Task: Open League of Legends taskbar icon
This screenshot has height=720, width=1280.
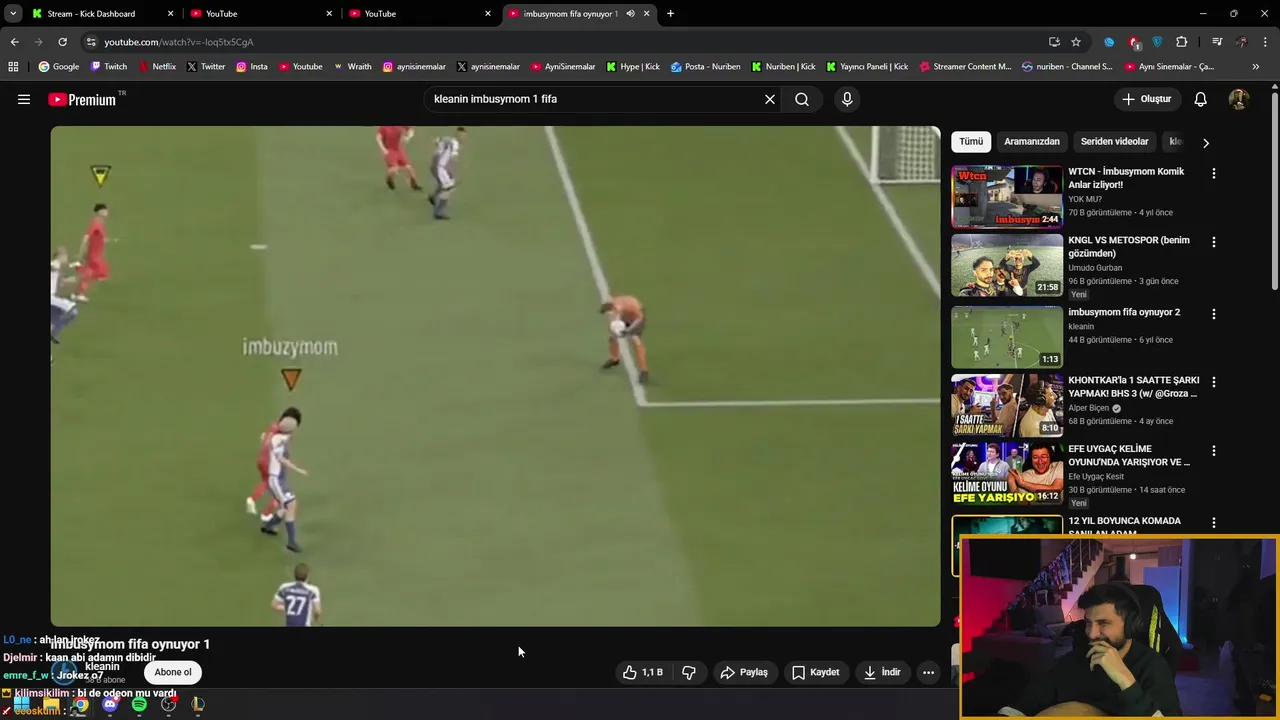Action: (198, 705)
